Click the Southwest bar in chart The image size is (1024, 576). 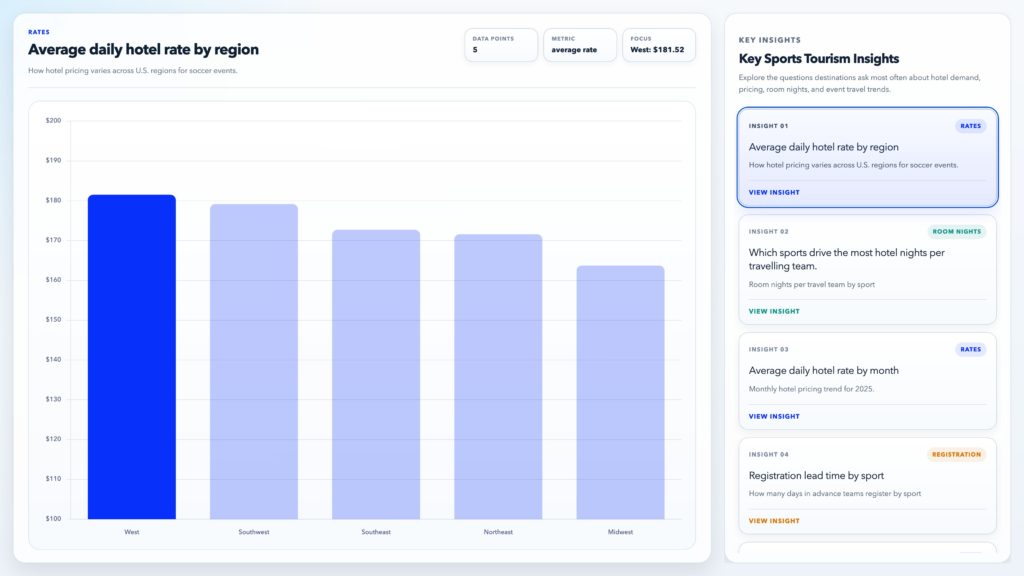[x=253, y=362]
